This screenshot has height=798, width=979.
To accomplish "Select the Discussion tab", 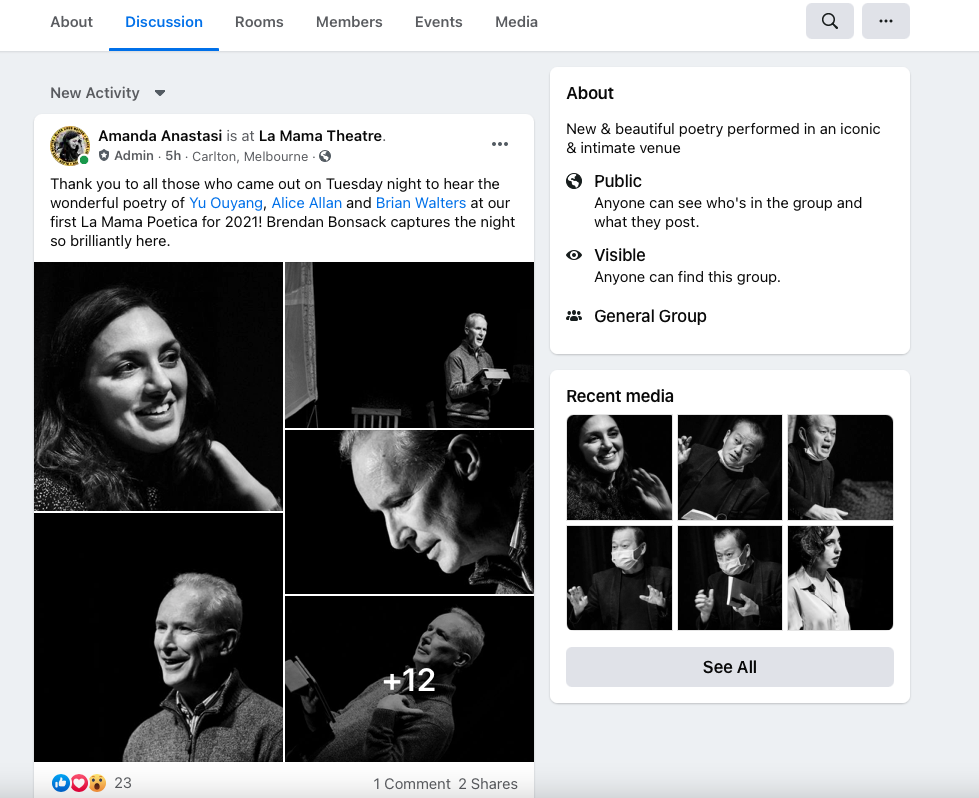I will click(164, 22).
